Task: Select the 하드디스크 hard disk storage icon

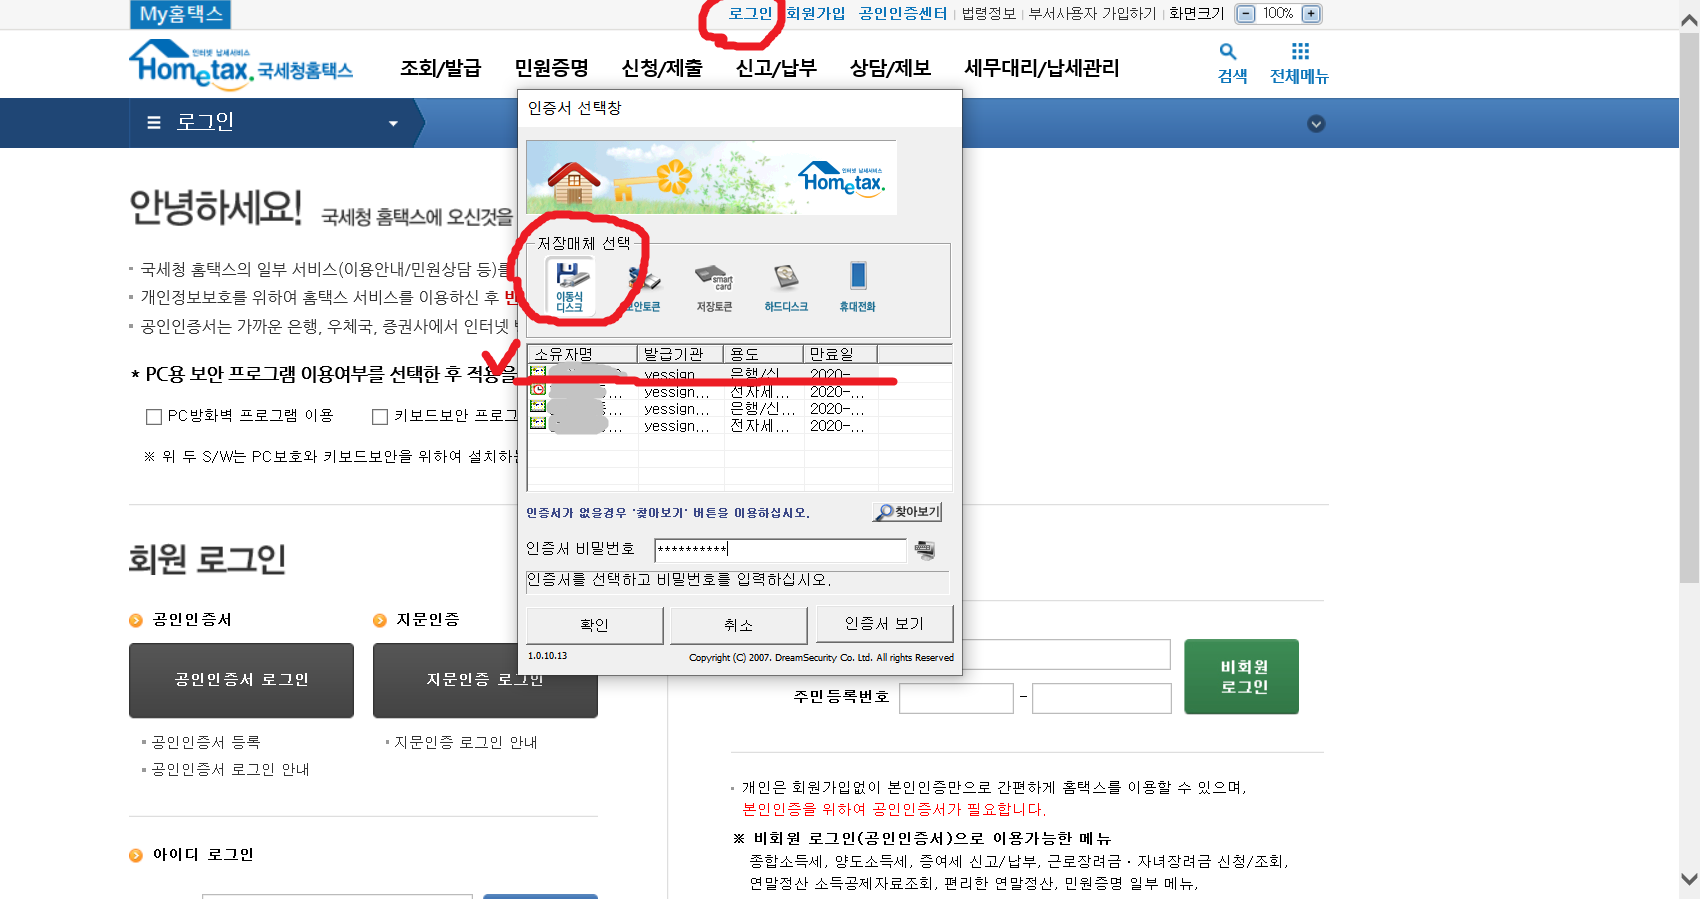Action: [x=786, y=287]
